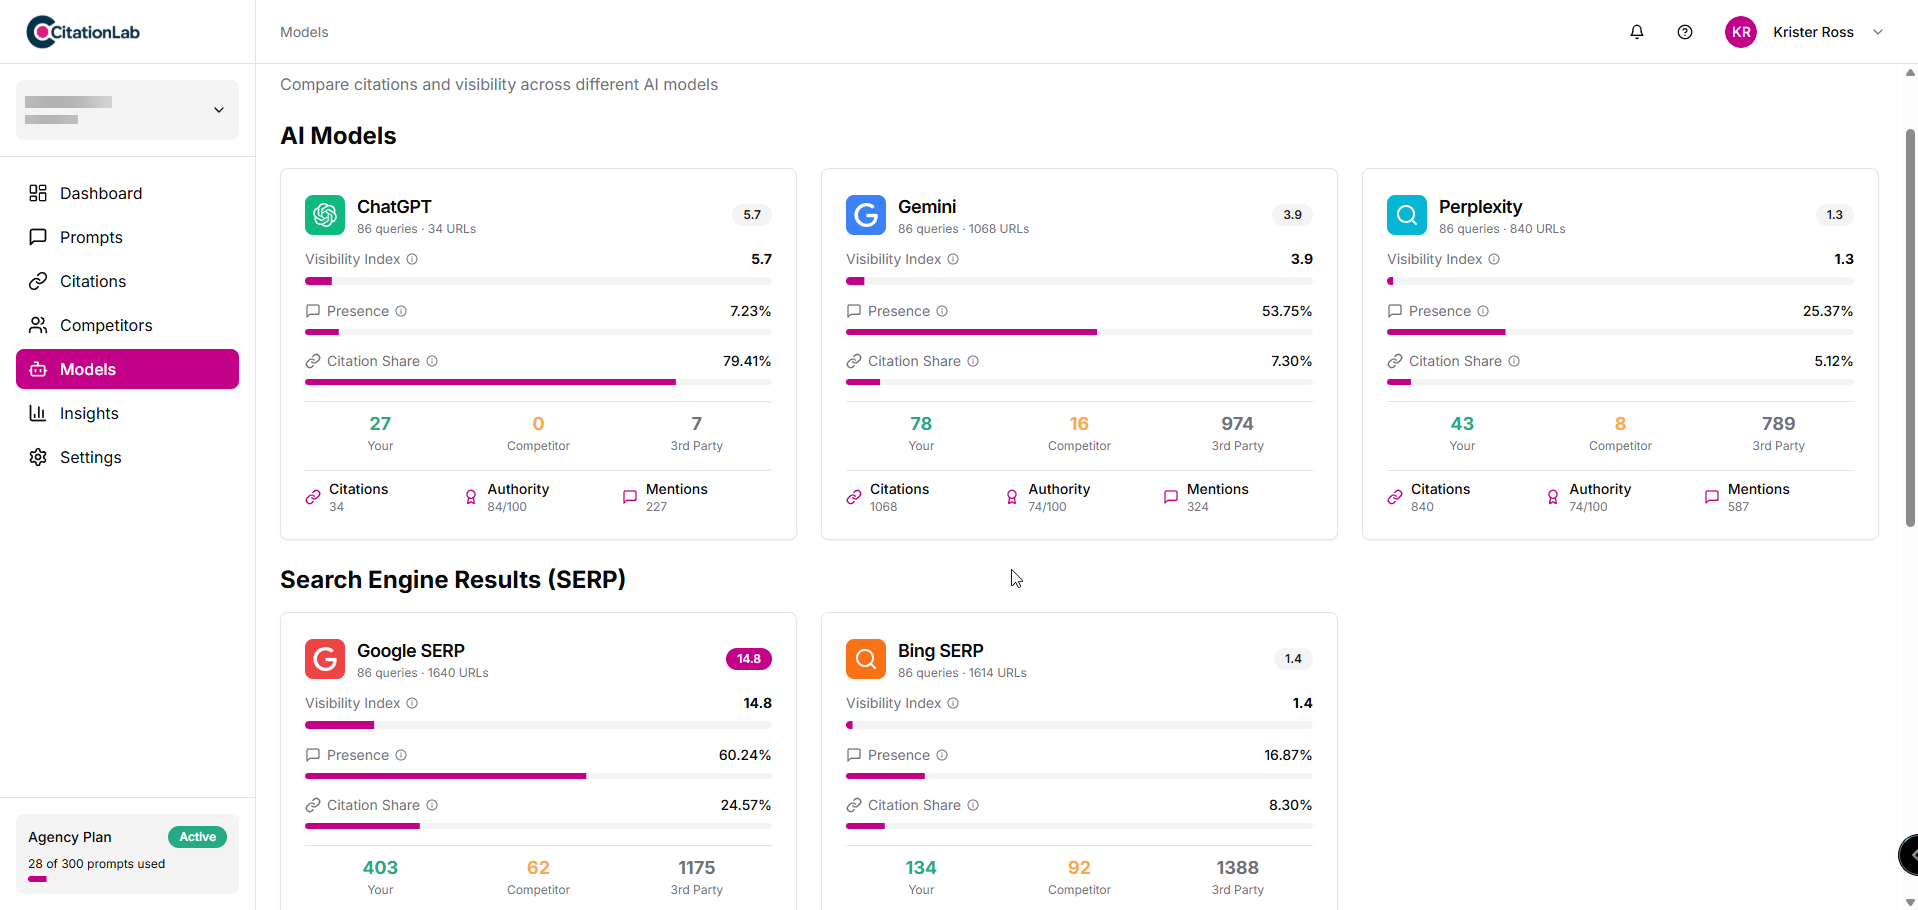Click the Models breadcrumb label
1918x910 pixels.
point(303,31)
